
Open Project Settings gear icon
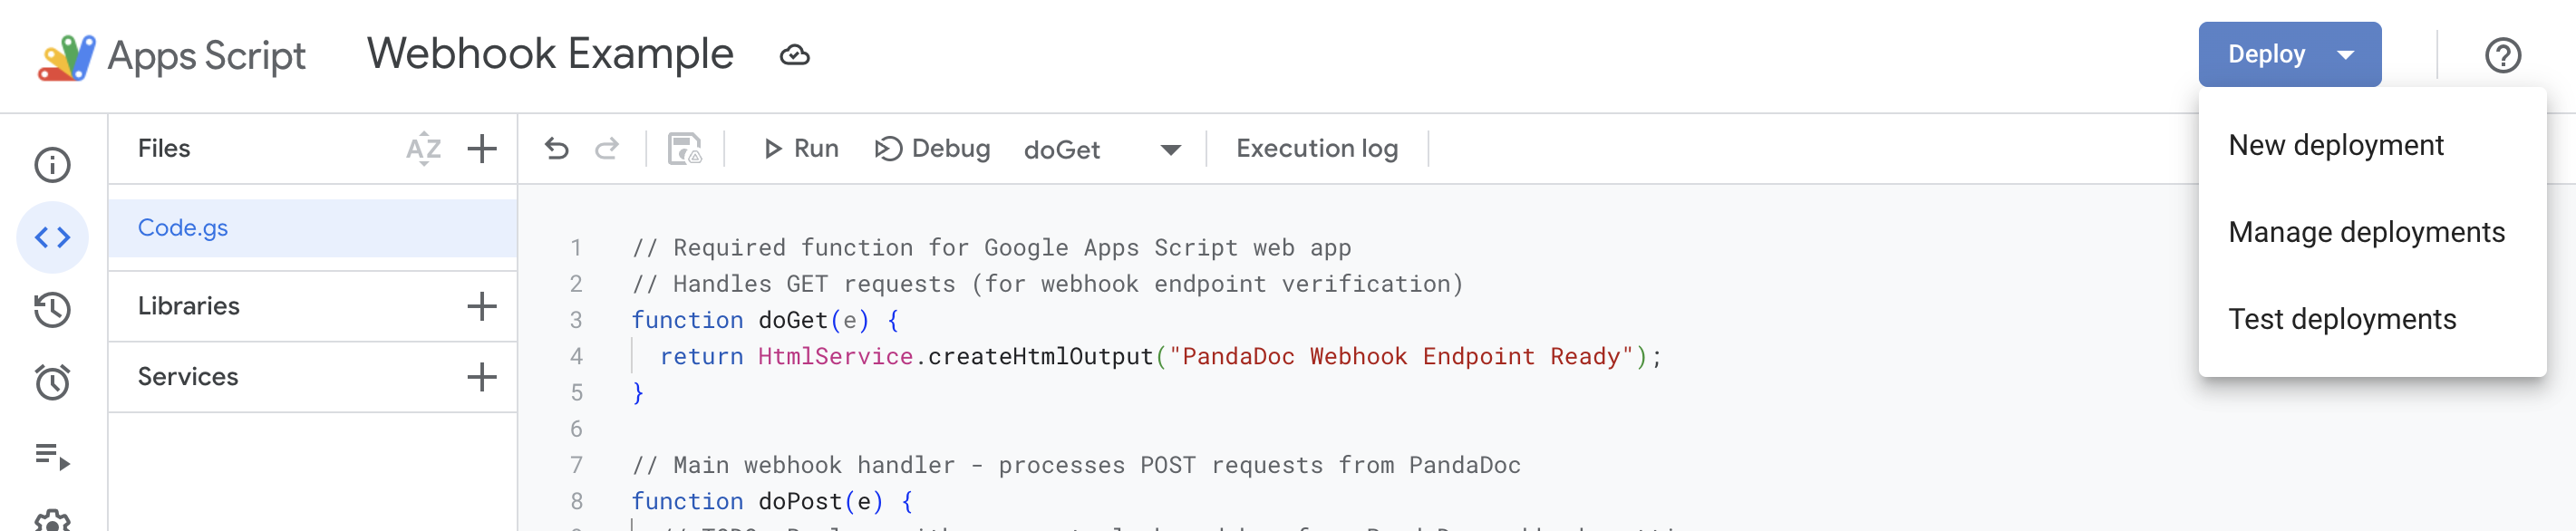52,522
